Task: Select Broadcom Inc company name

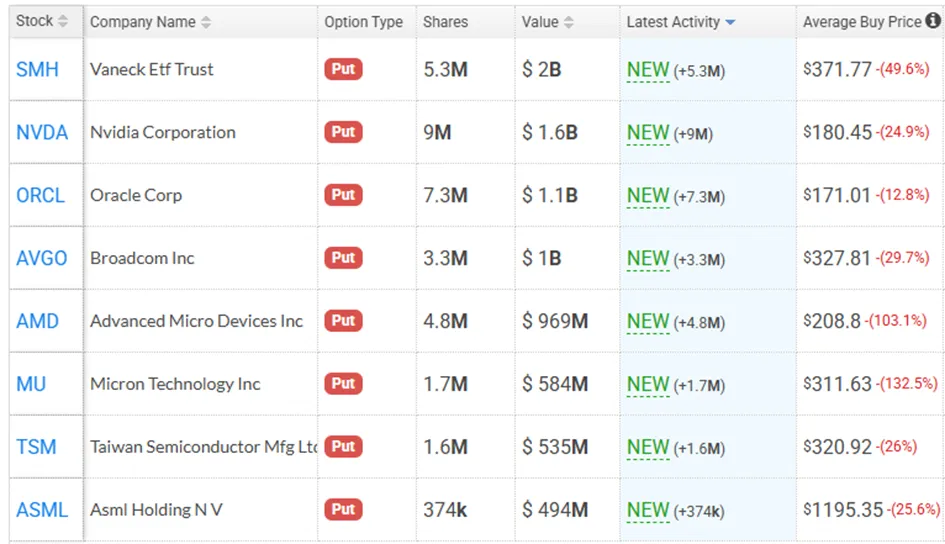Action: pos(142,258)
